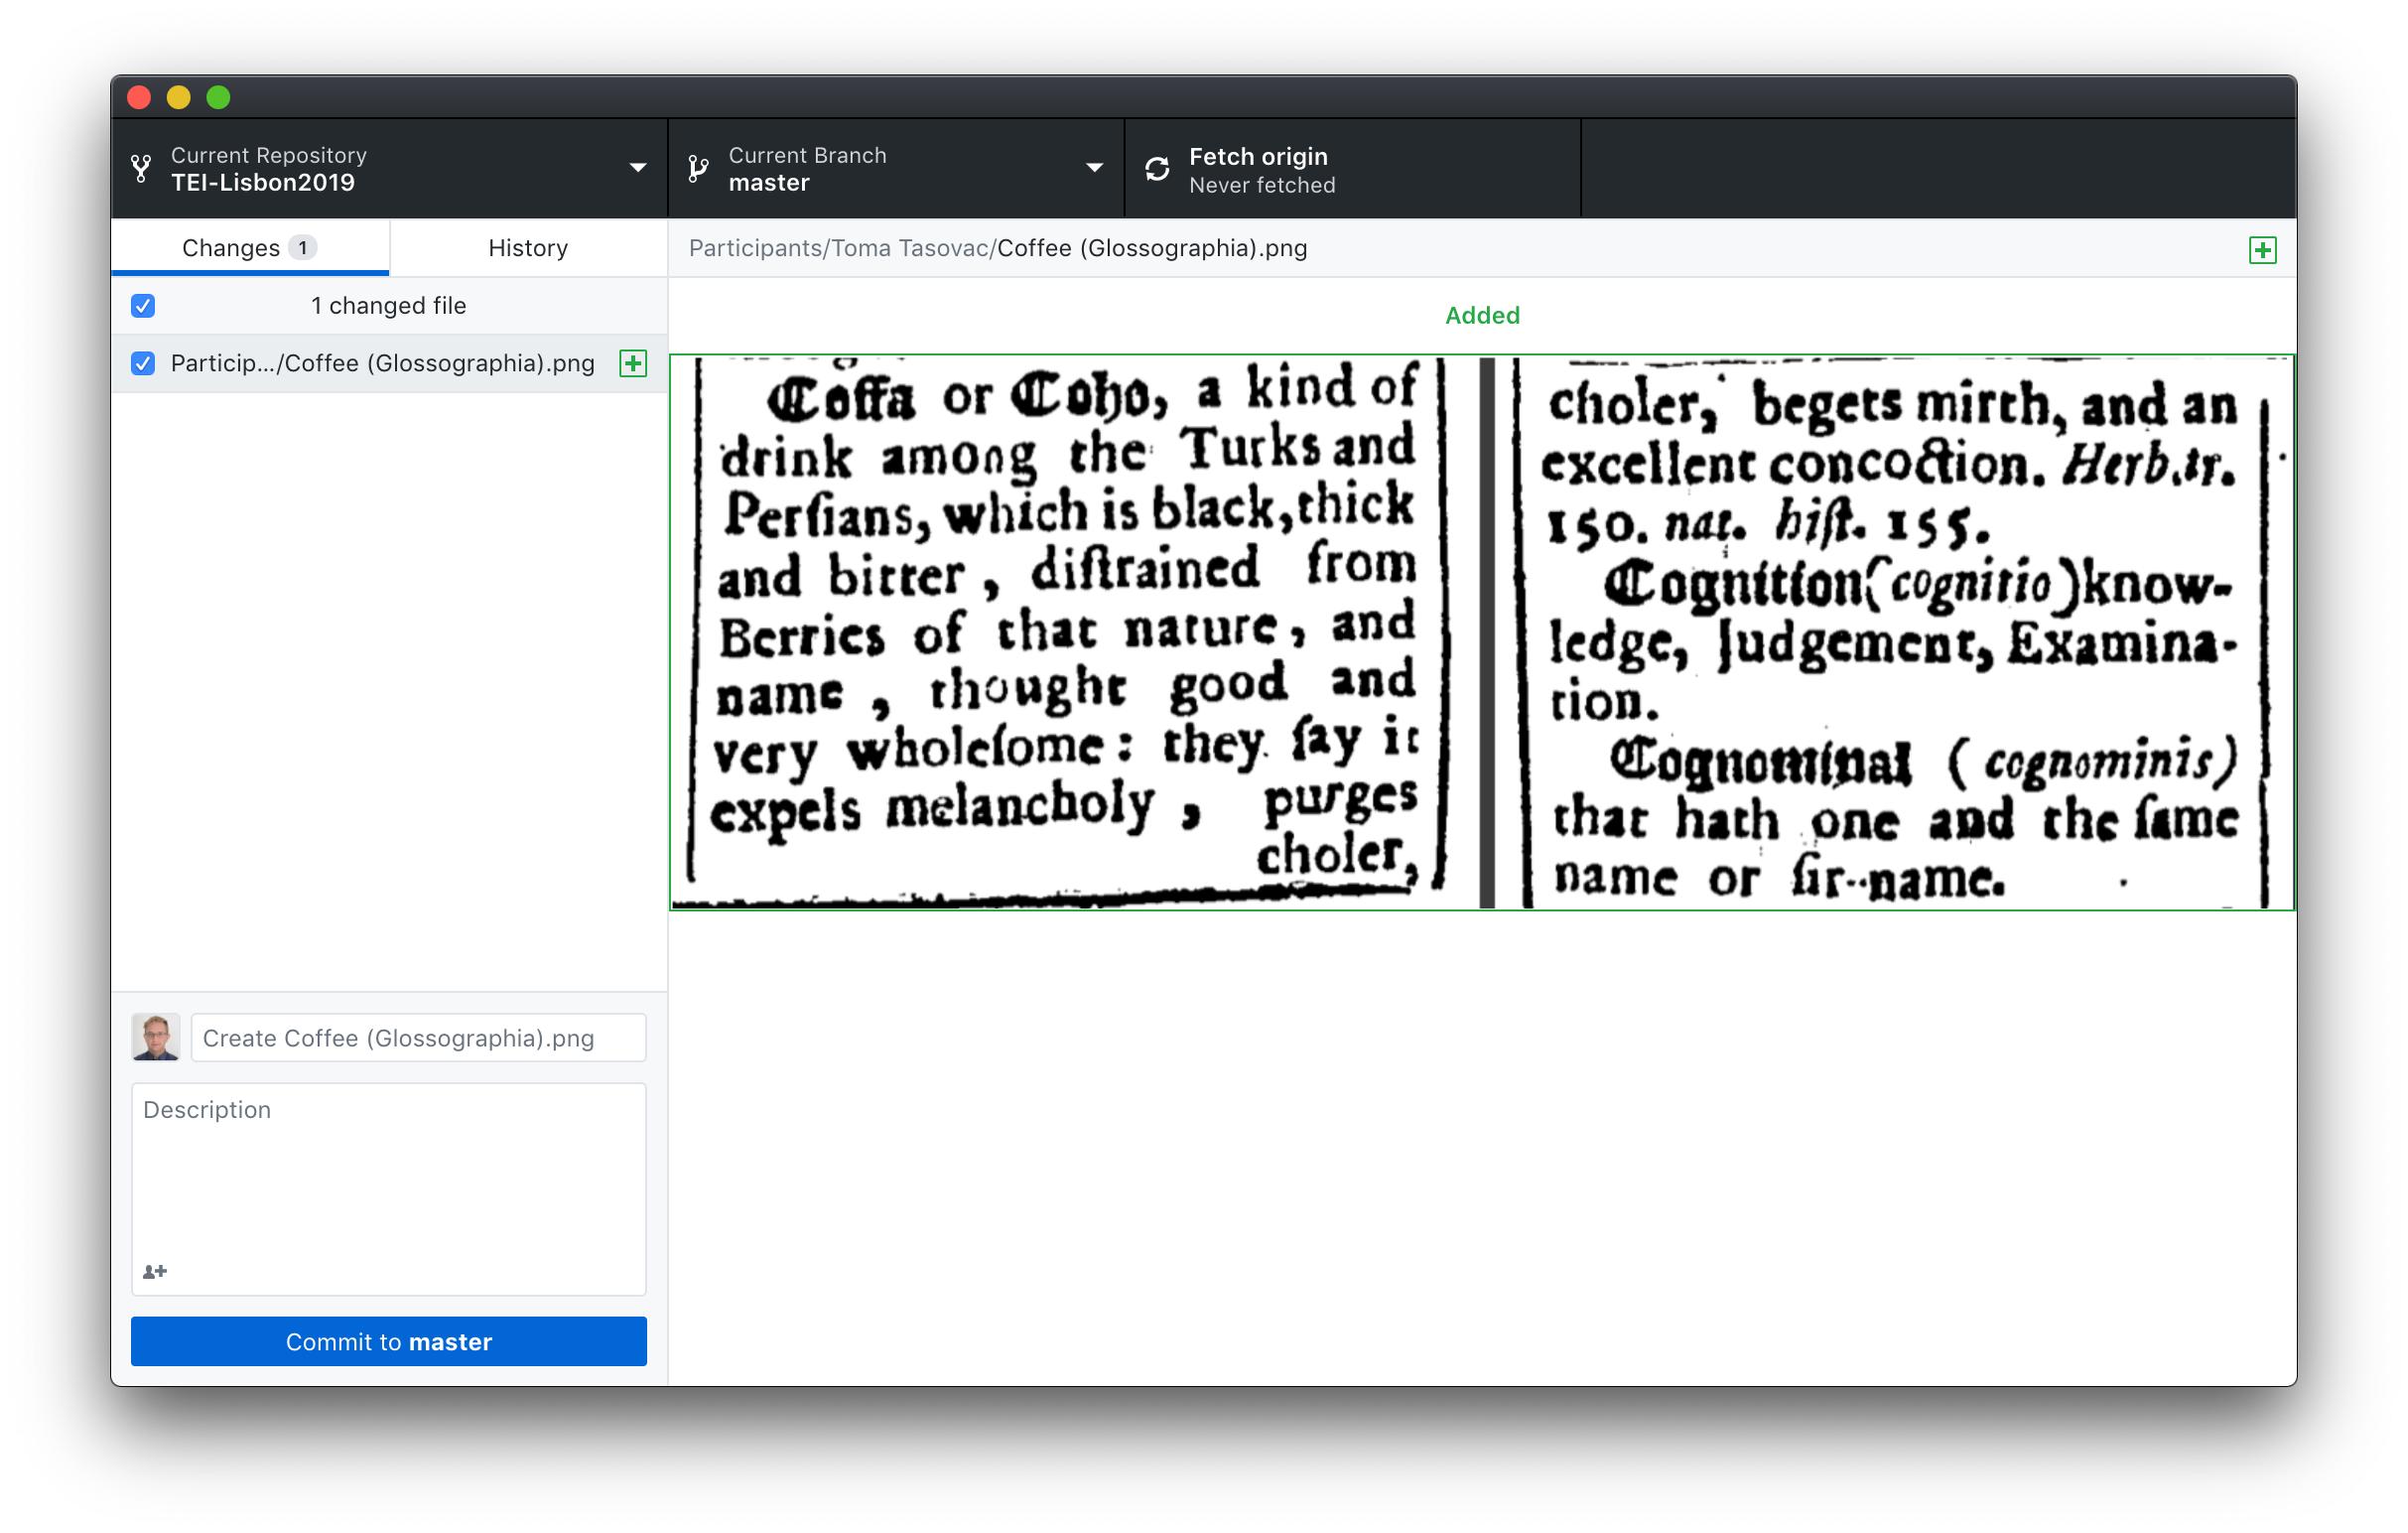Viewport: 2408px width, 1533px height.
Task: Click Commit to master button
Action: click(390, 1339)
